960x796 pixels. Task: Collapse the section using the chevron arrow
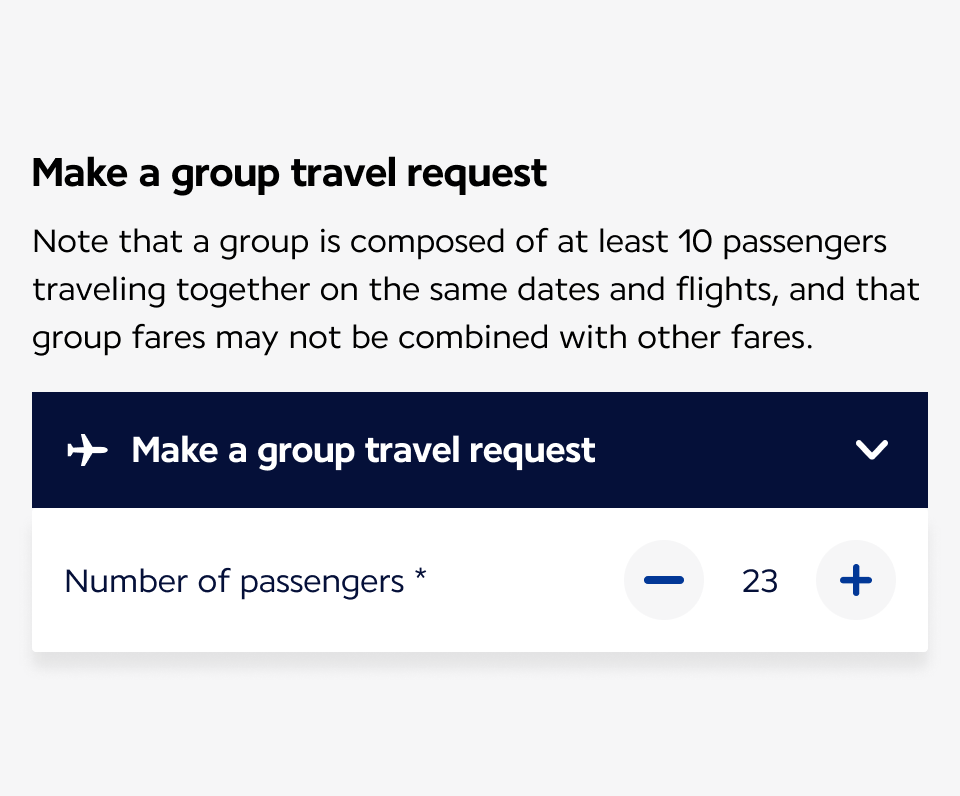point(872,451)
